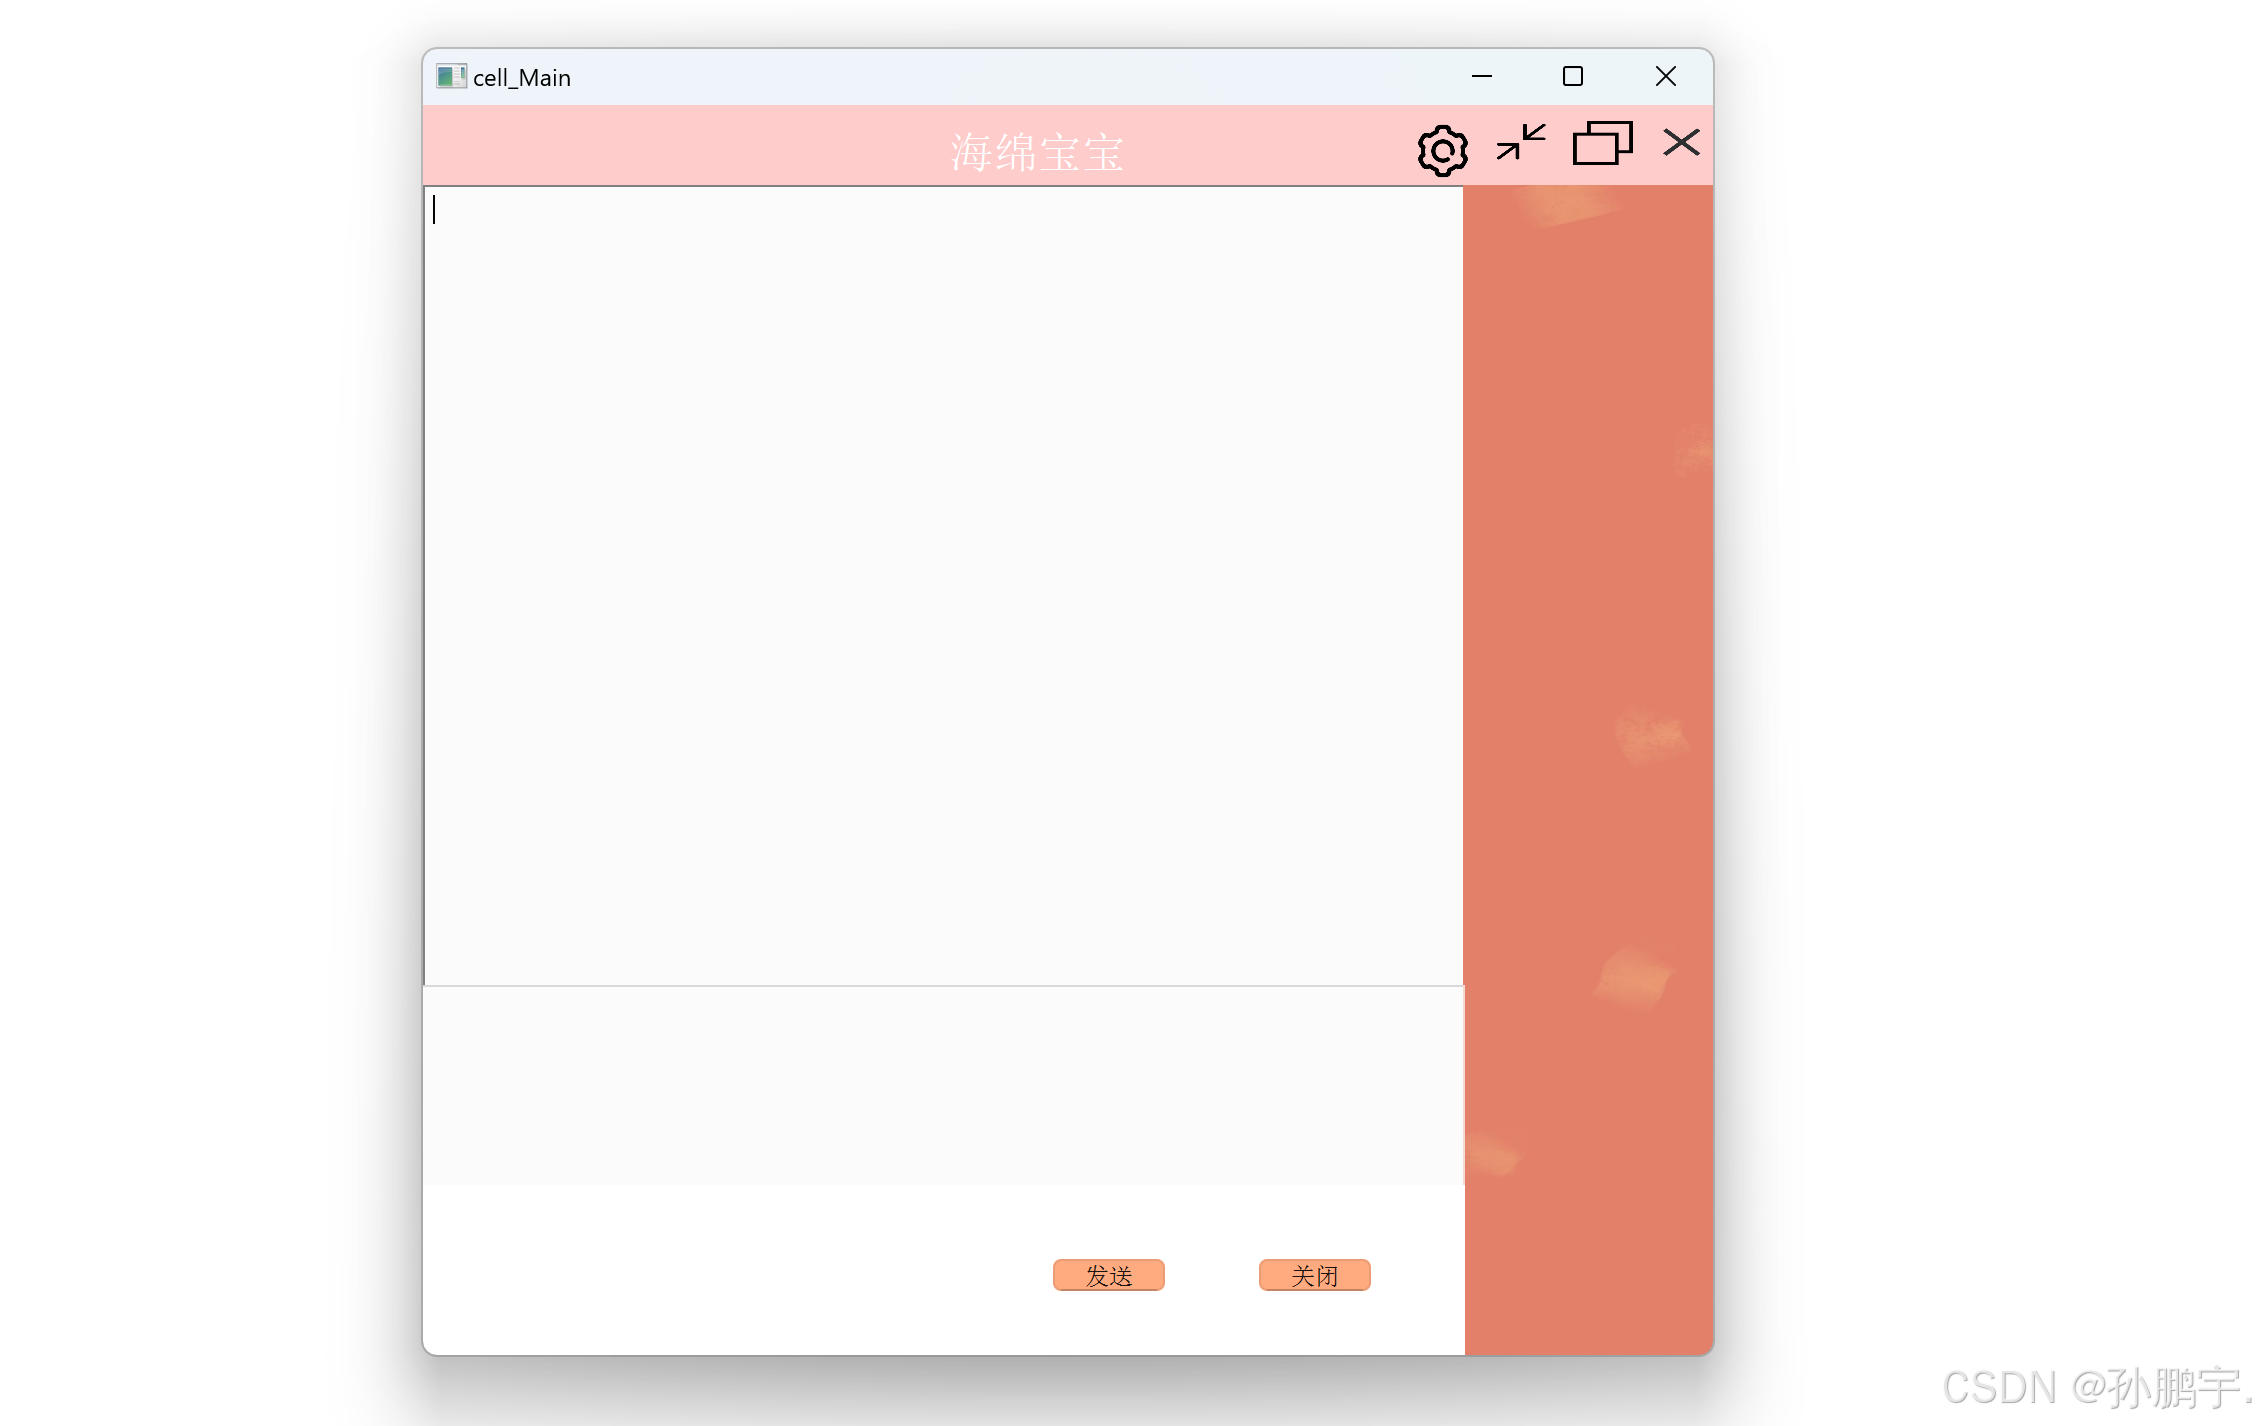Screen dimensions: 2258x1426
Task: Minimize the cell_Main window
Action: point(1482,76)
